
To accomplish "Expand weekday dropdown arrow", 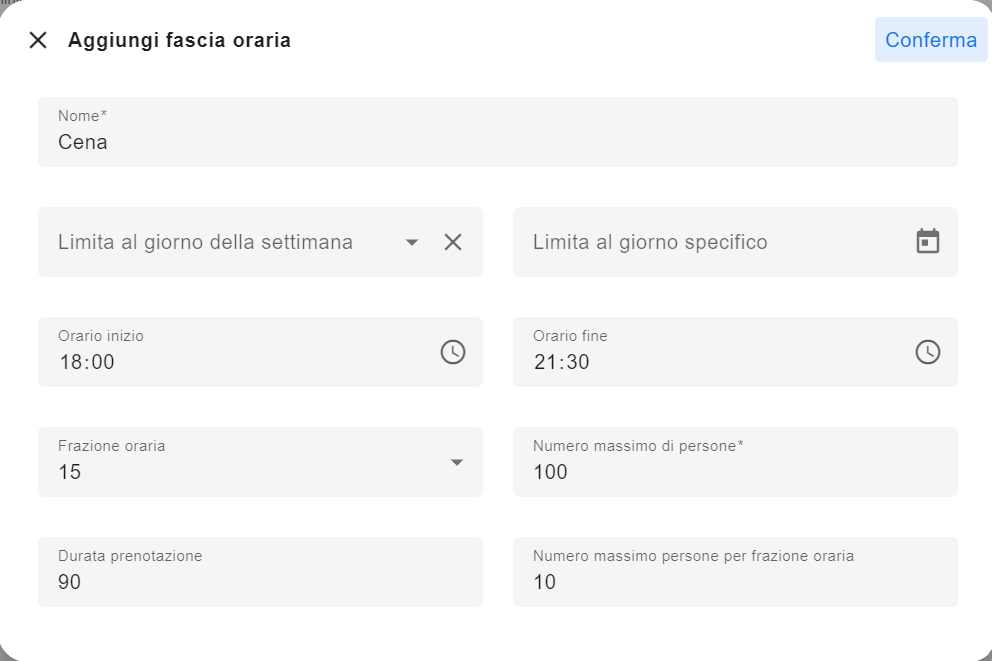I will coord(412,242).
